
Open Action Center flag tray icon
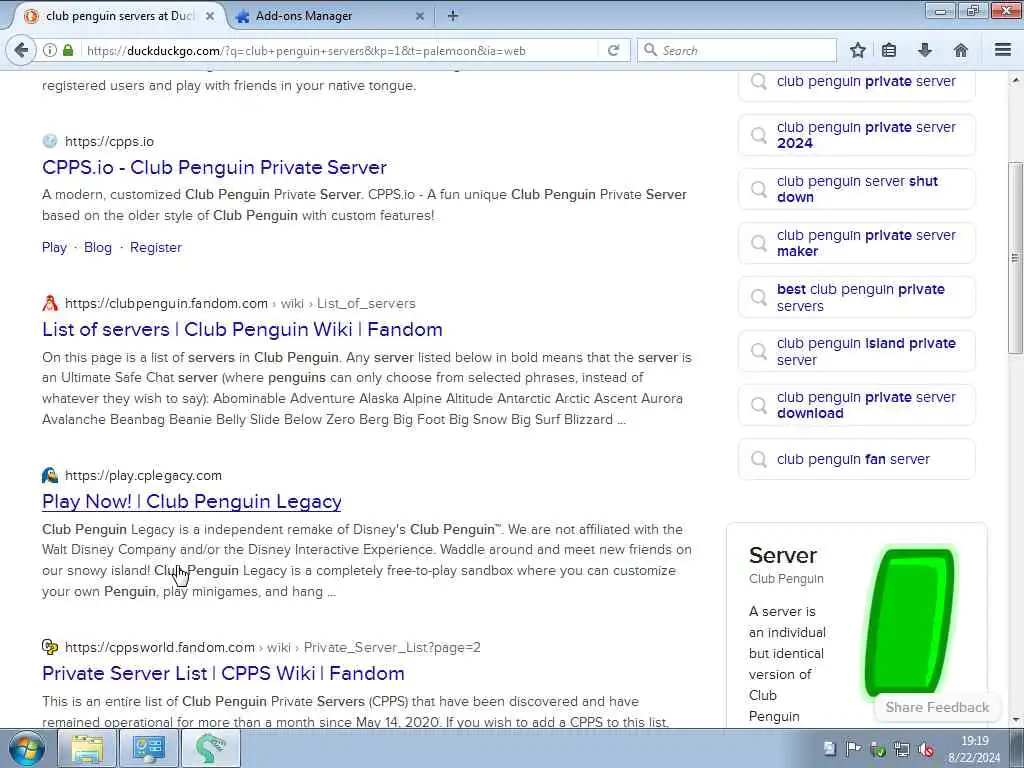(853, 749)
